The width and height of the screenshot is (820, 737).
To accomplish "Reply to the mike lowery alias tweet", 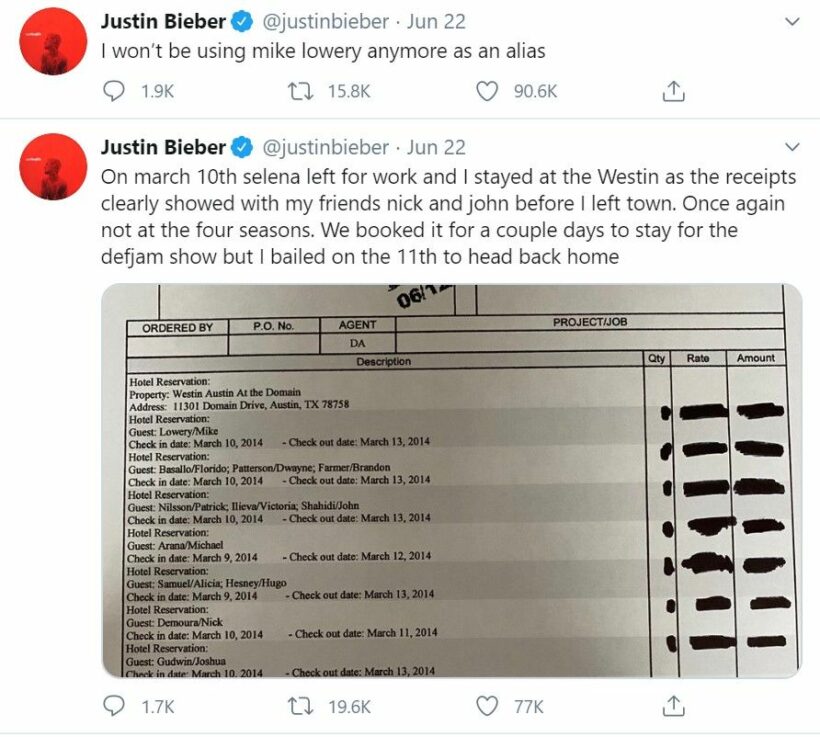I will point(116,91).
